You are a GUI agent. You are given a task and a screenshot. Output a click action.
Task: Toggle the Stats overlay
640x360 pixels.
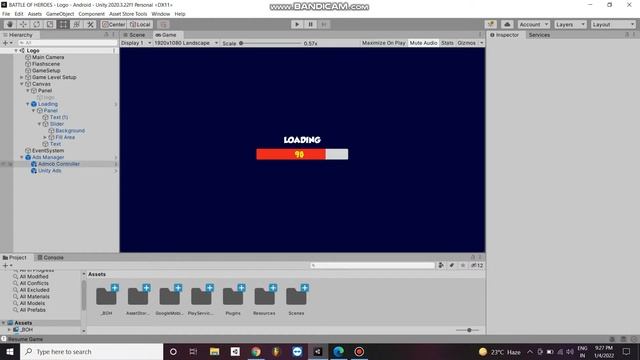(447, 43)
